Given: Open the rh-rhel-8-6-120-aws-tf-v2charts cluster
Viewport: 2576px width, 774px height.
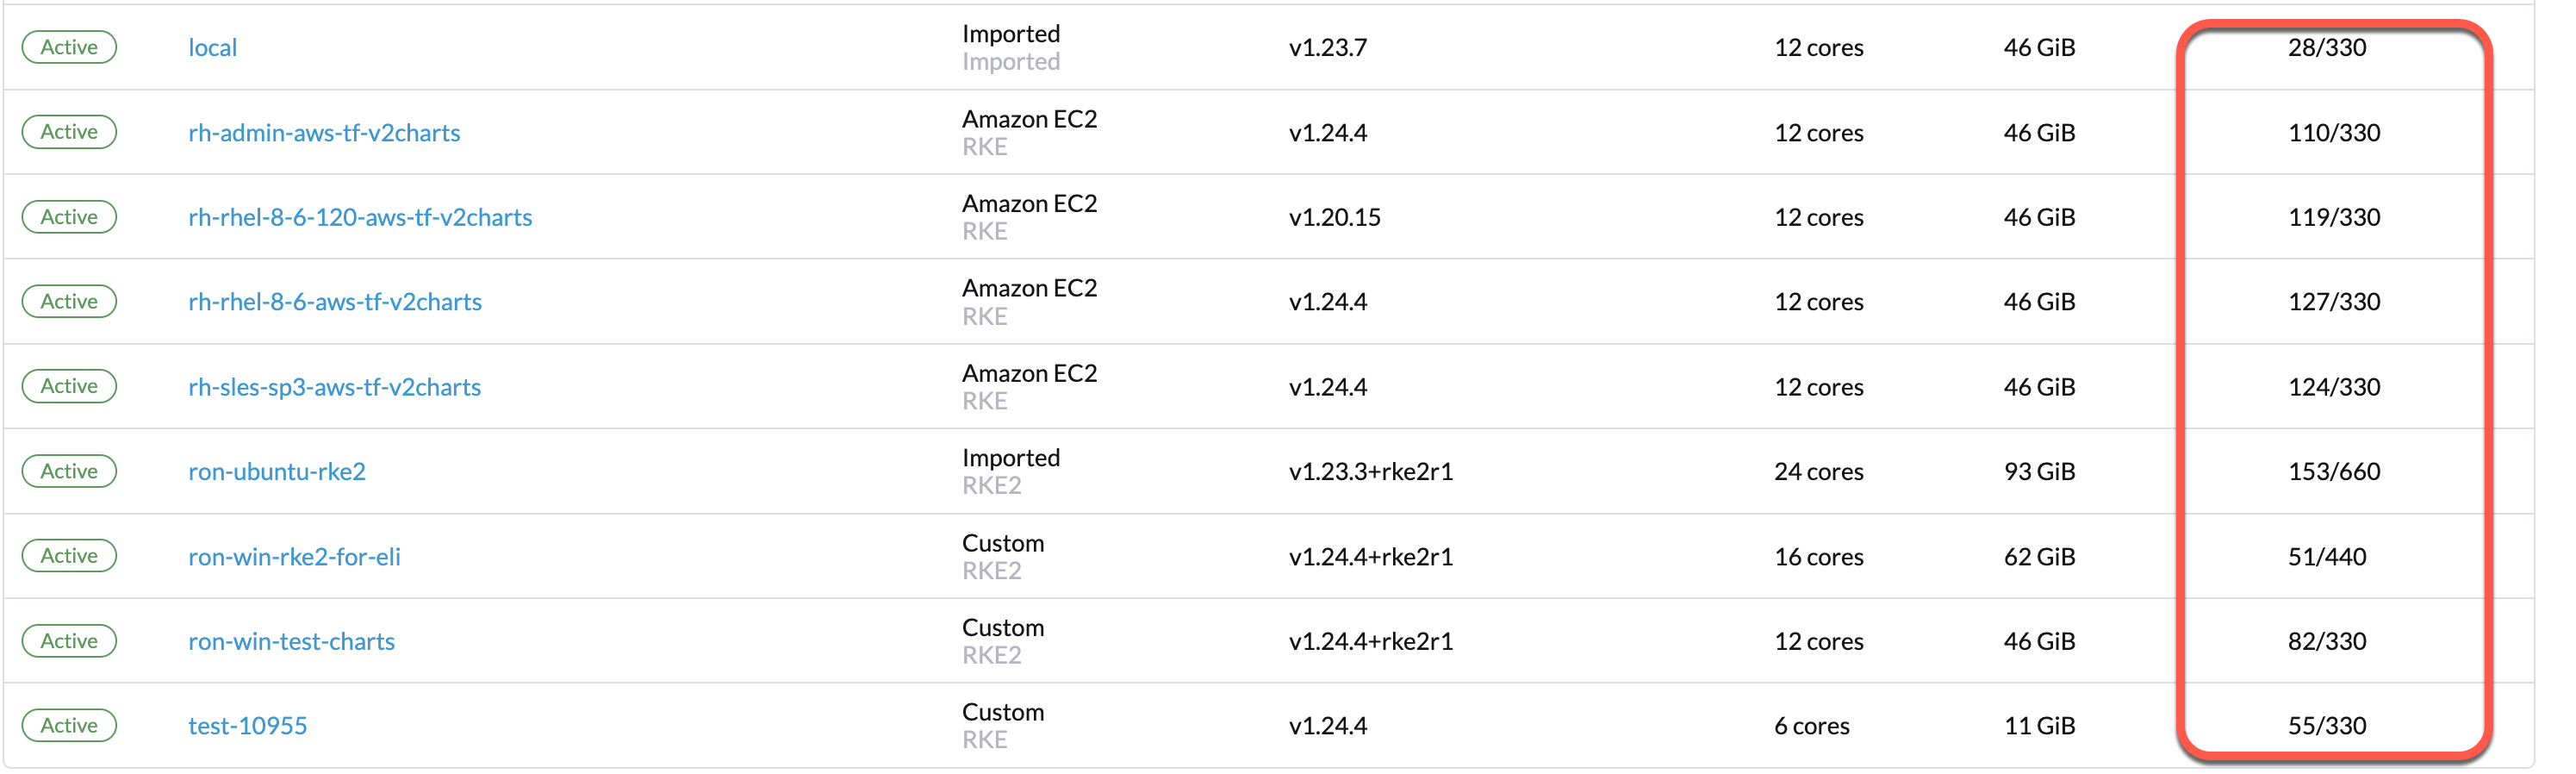Looking at the screenshot, I should pyautogui.click(x=360, y=216).
